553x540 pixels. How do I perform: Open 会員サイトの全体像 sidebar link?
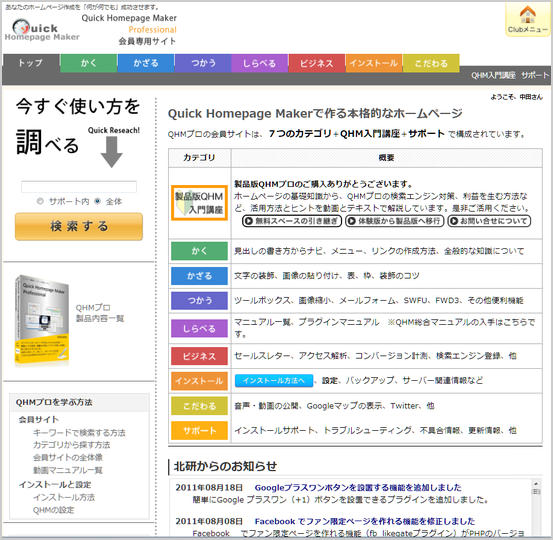coord(68,458)
